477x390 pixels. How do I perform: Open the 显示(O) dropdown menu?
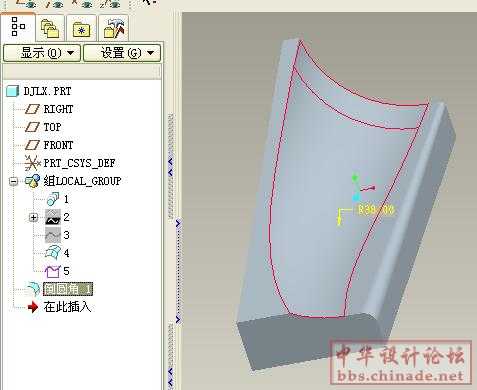42,53
